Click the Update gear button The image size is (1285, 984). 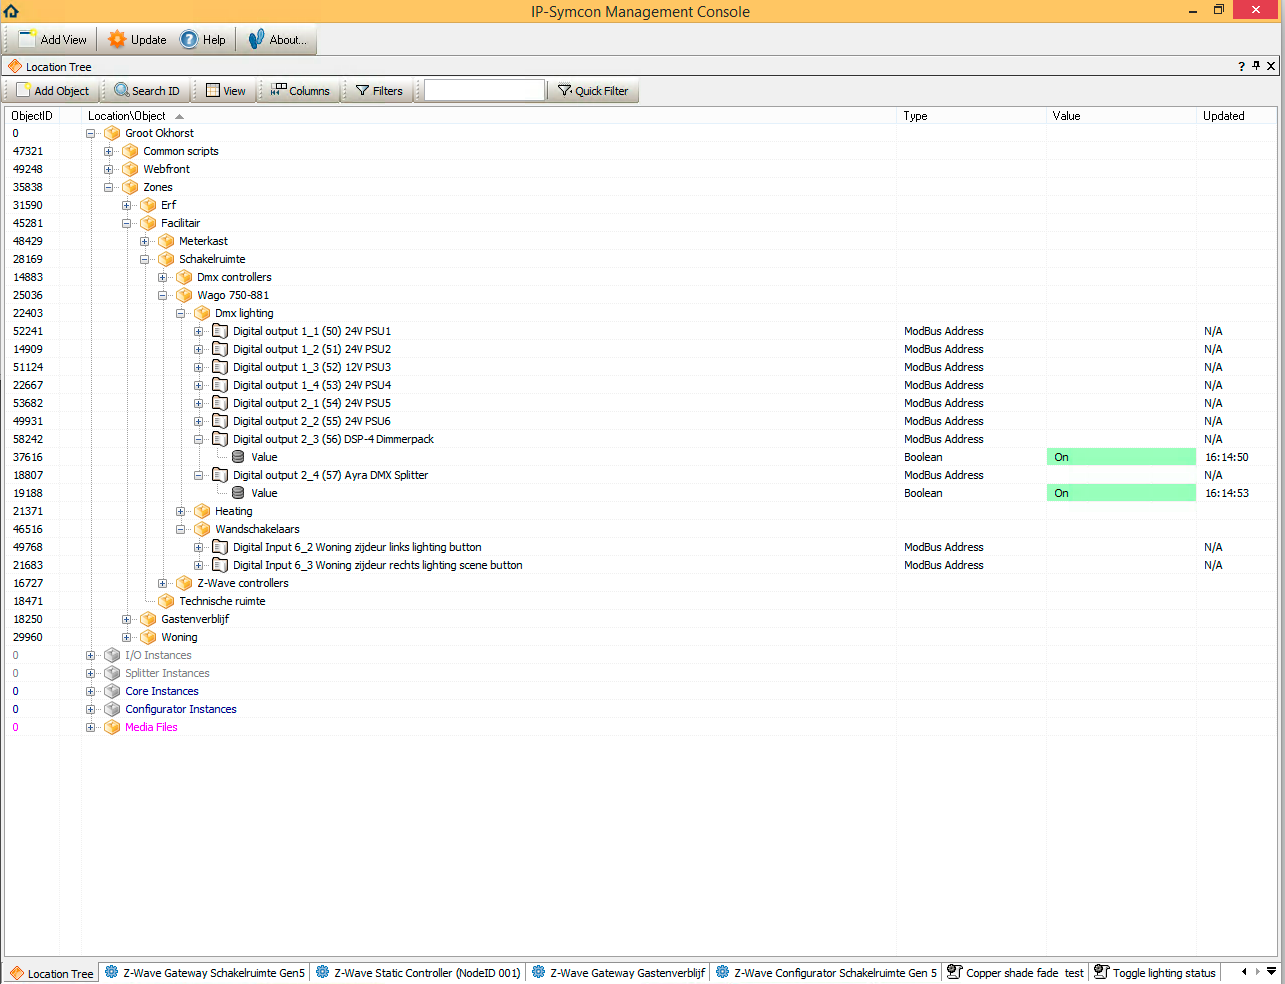(138, 40)
